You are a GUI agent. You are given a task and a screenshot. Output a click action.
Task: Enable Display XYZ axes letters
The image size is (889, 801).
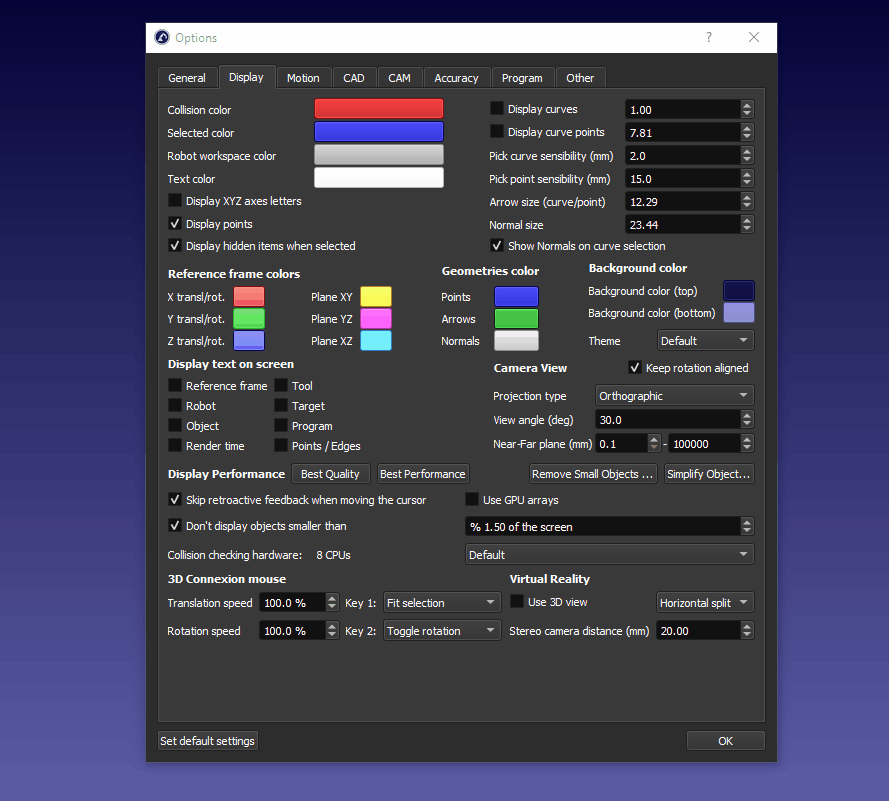point(176,201)
